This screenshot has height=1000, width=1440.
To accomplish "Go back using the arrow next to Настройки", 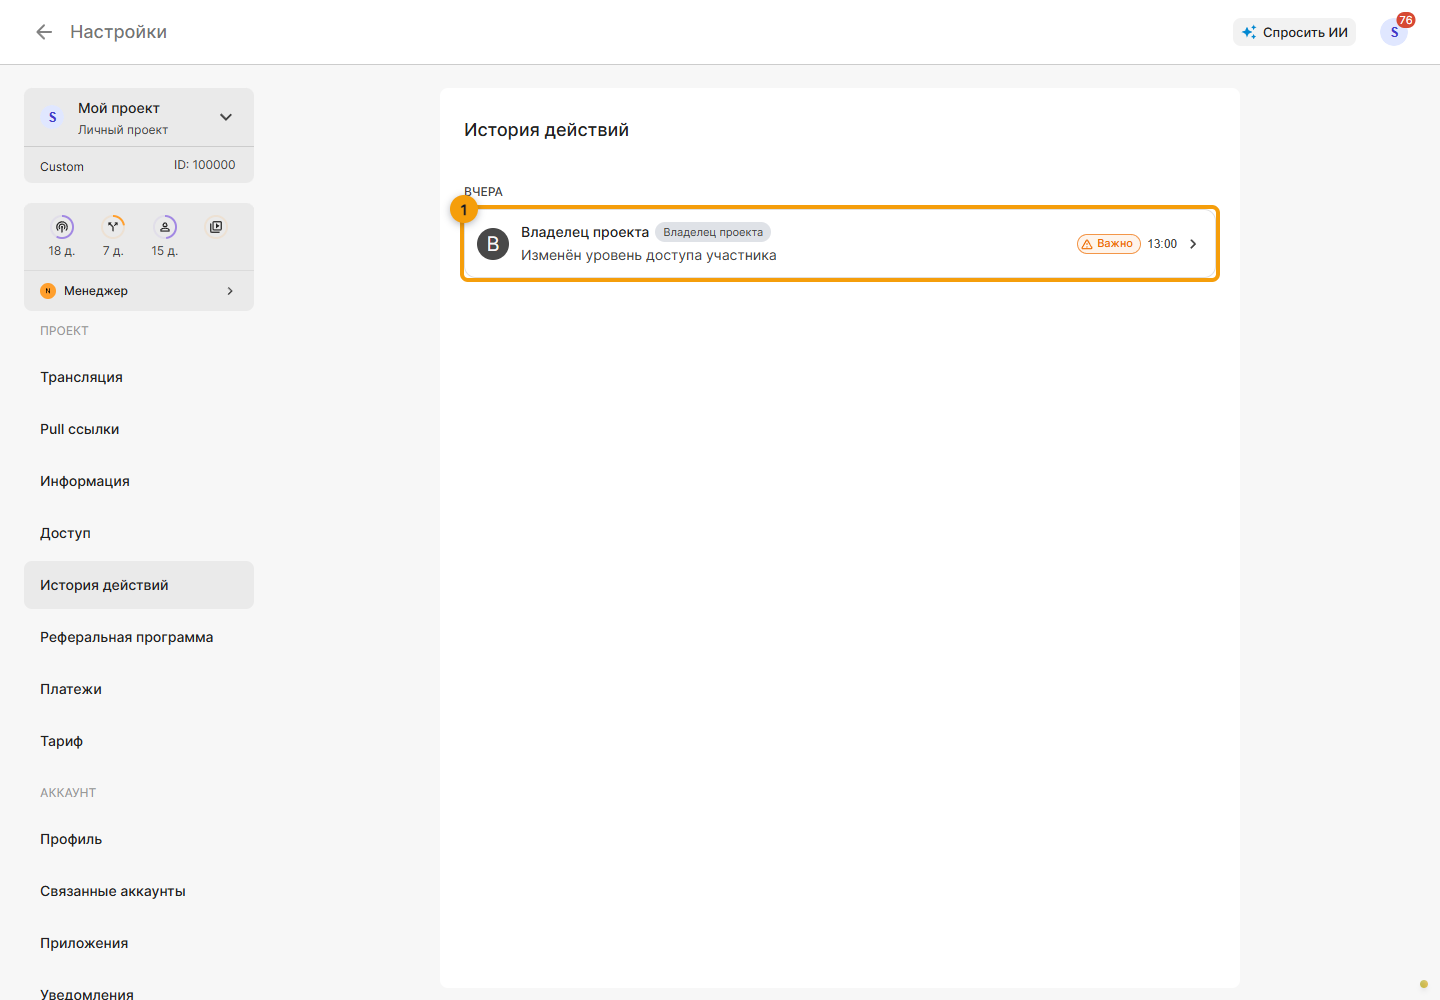I will pyautogui.click(x=44, y=32).
